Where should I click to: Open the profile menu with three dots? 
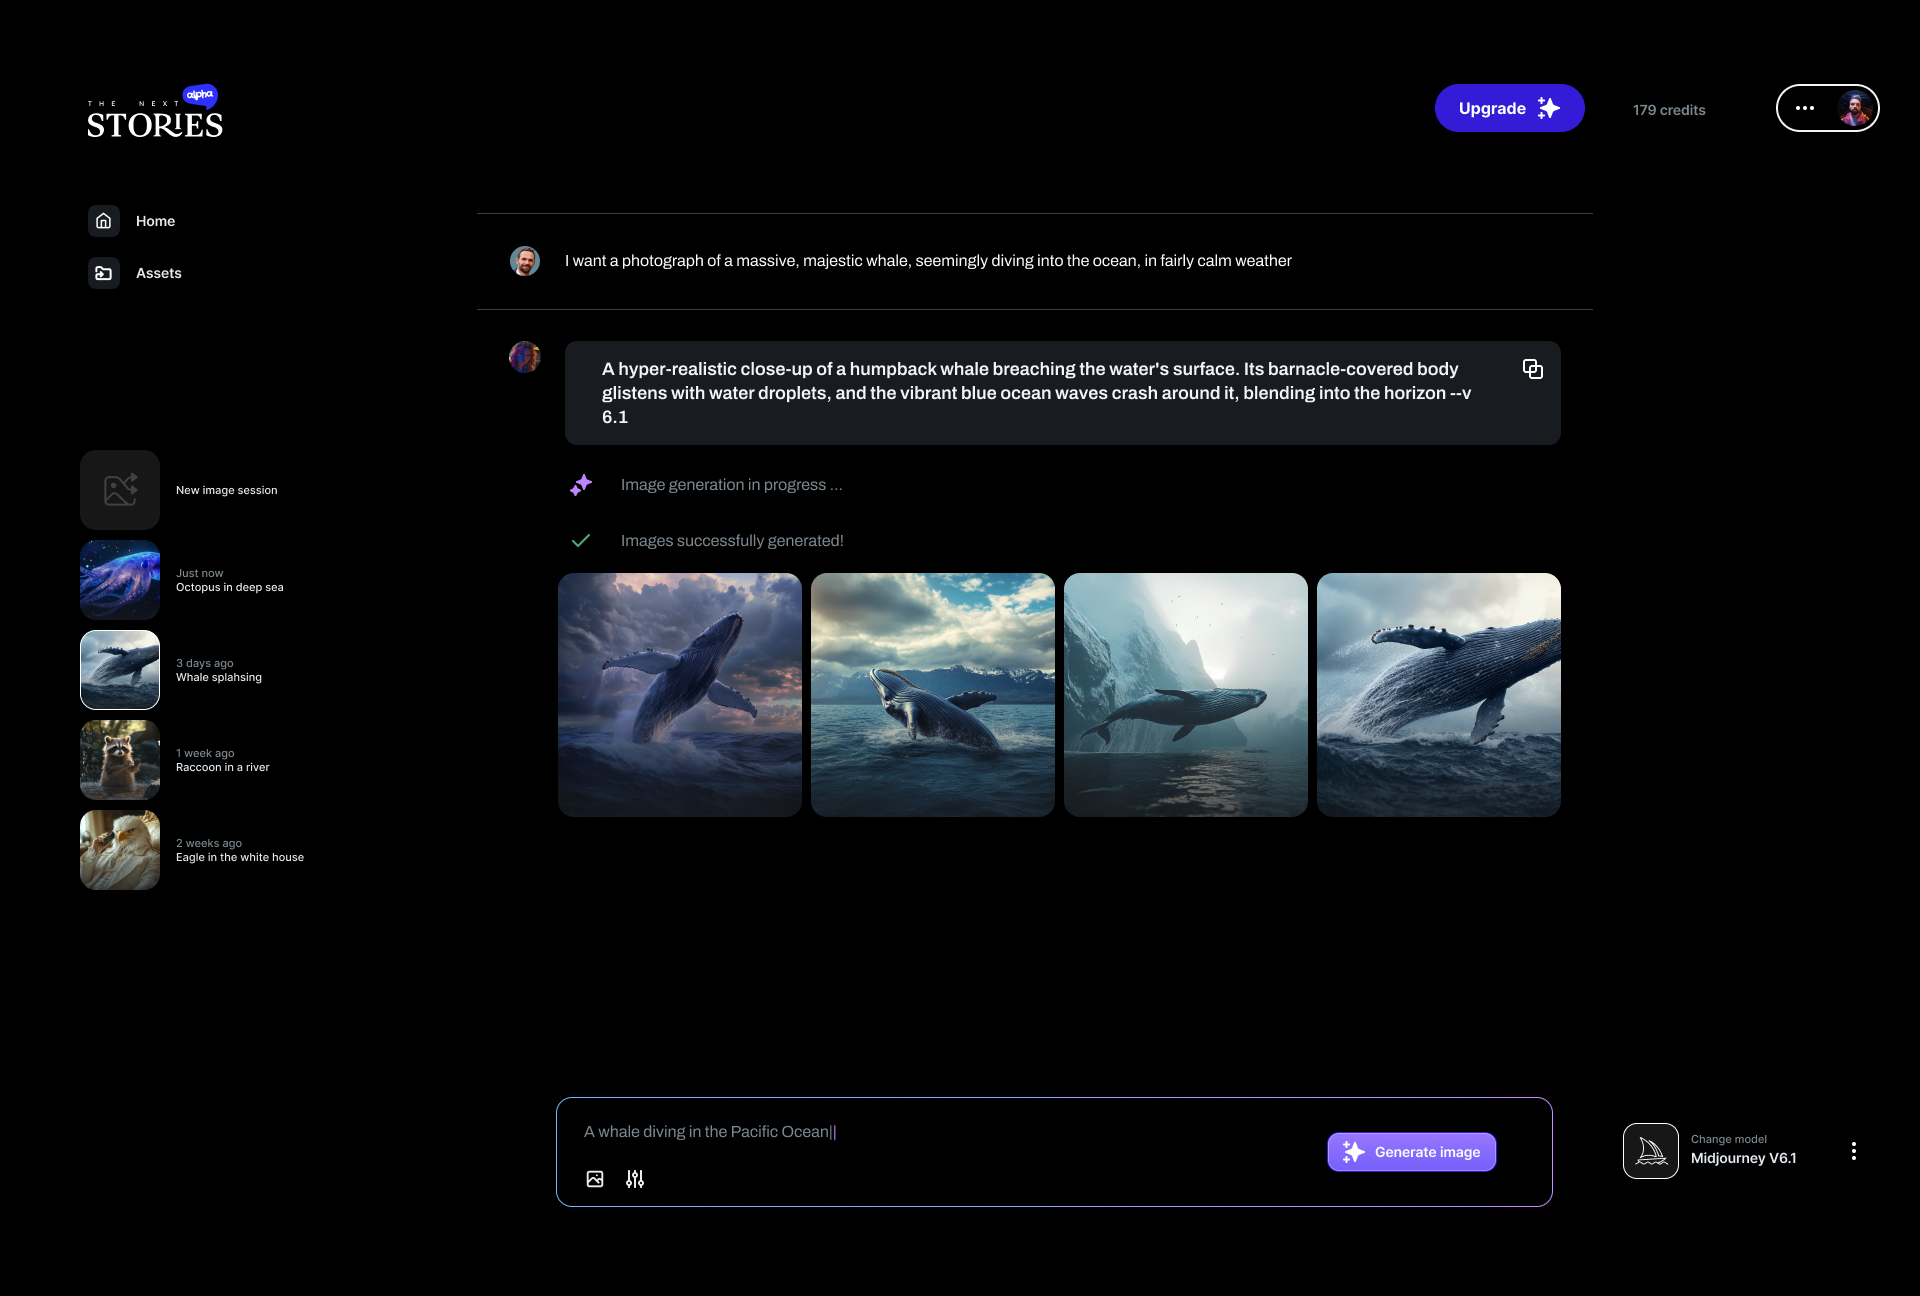(1805, 108)
